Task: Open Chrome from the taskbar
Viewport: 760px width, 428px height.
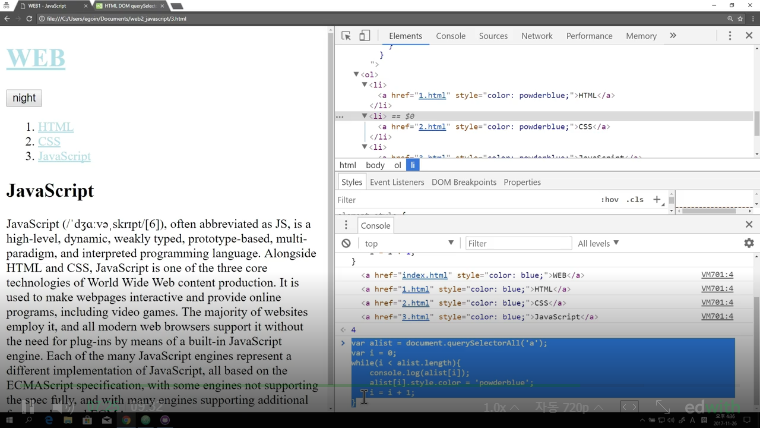Action: [126, 420]
